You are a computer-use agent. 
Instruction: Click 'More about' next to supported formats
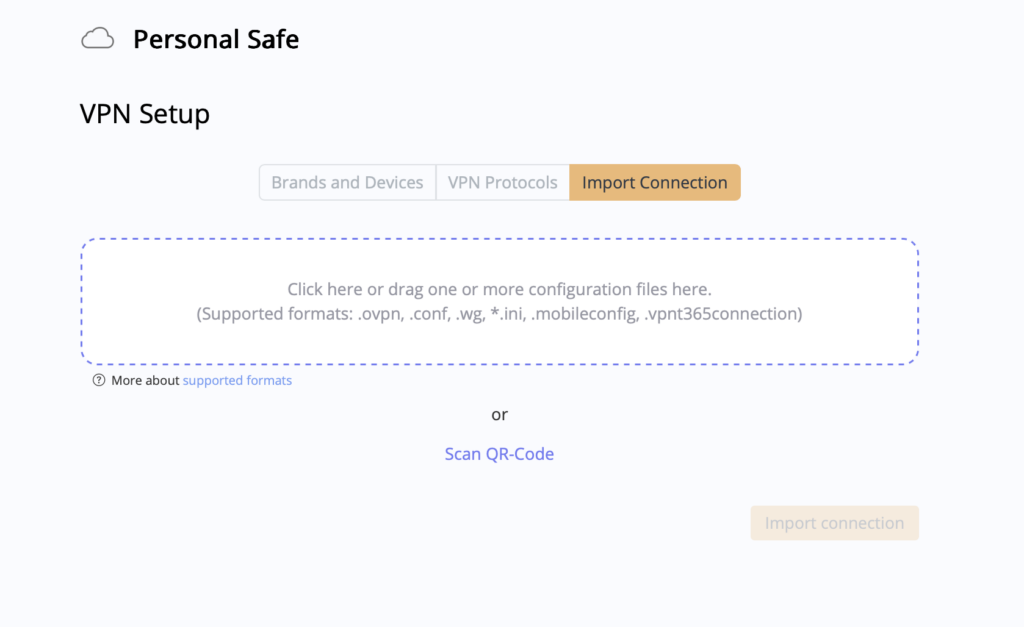[x=143, y=381]
